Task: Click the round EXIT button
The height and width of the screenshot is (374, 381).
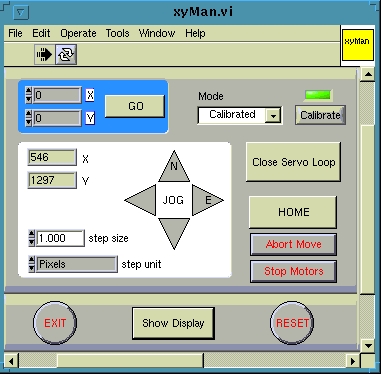Action: tap(55, 323)
